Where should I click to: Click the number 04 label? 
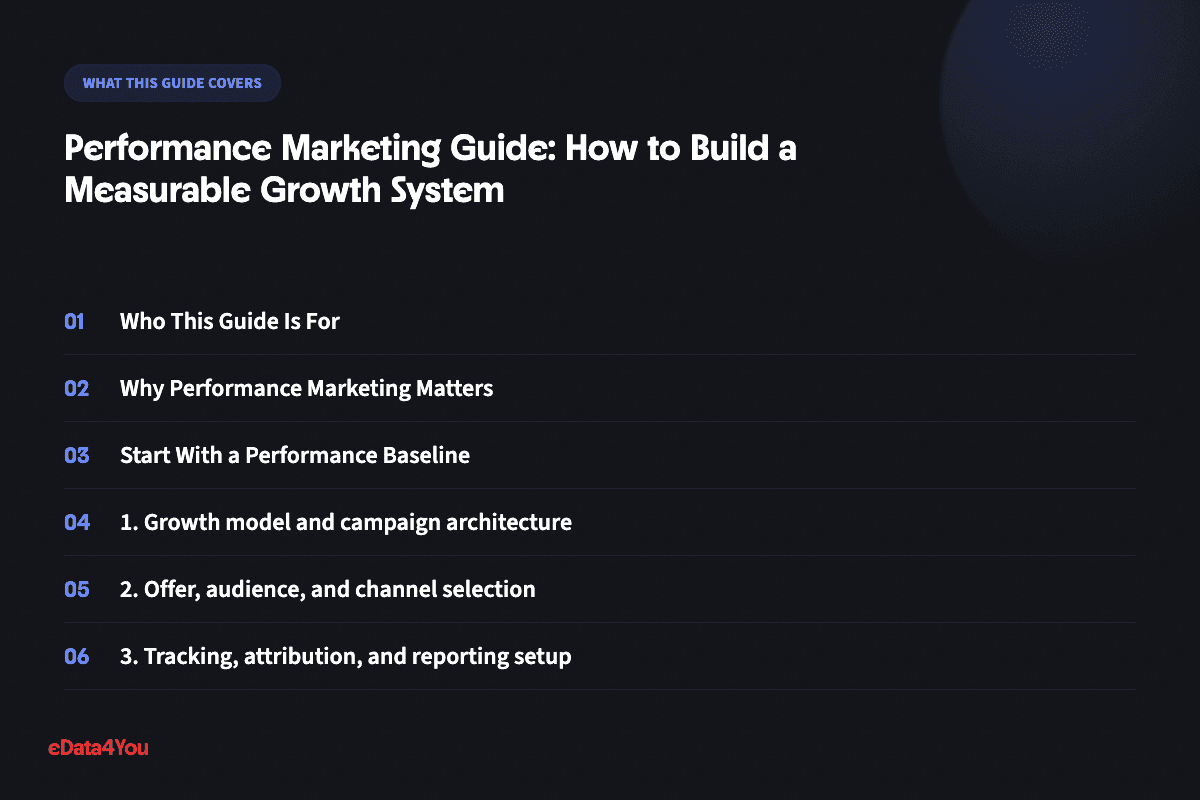coord(77,522)
